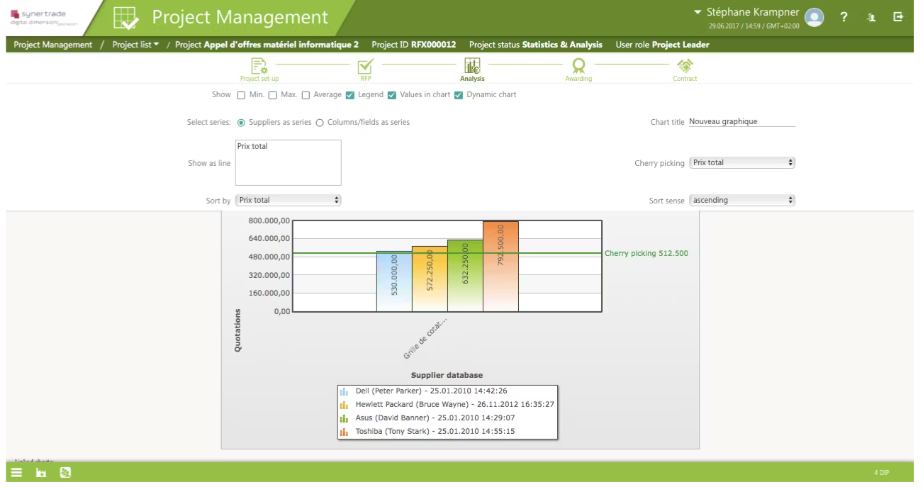Open the Contract handshake icon

point(685,66)
